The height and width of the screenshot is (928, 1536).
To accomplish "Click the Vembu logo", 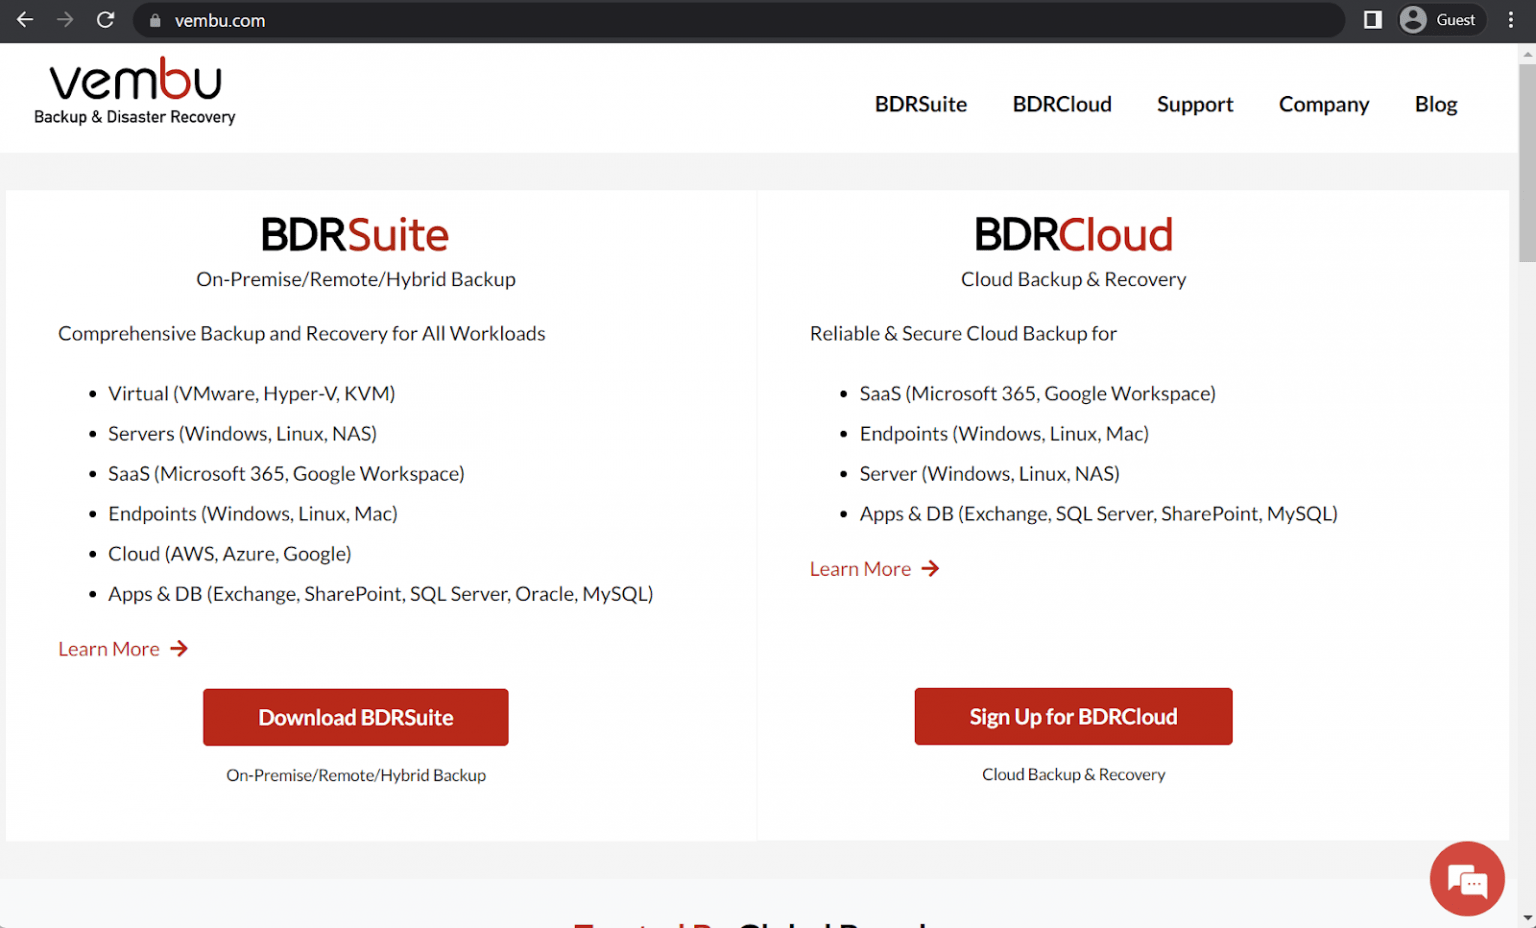I will click(134, 90).
